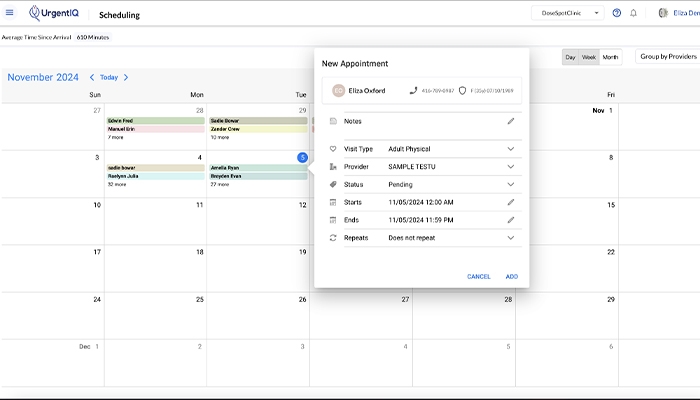Select November 18 on the calendar

[200, 252]
